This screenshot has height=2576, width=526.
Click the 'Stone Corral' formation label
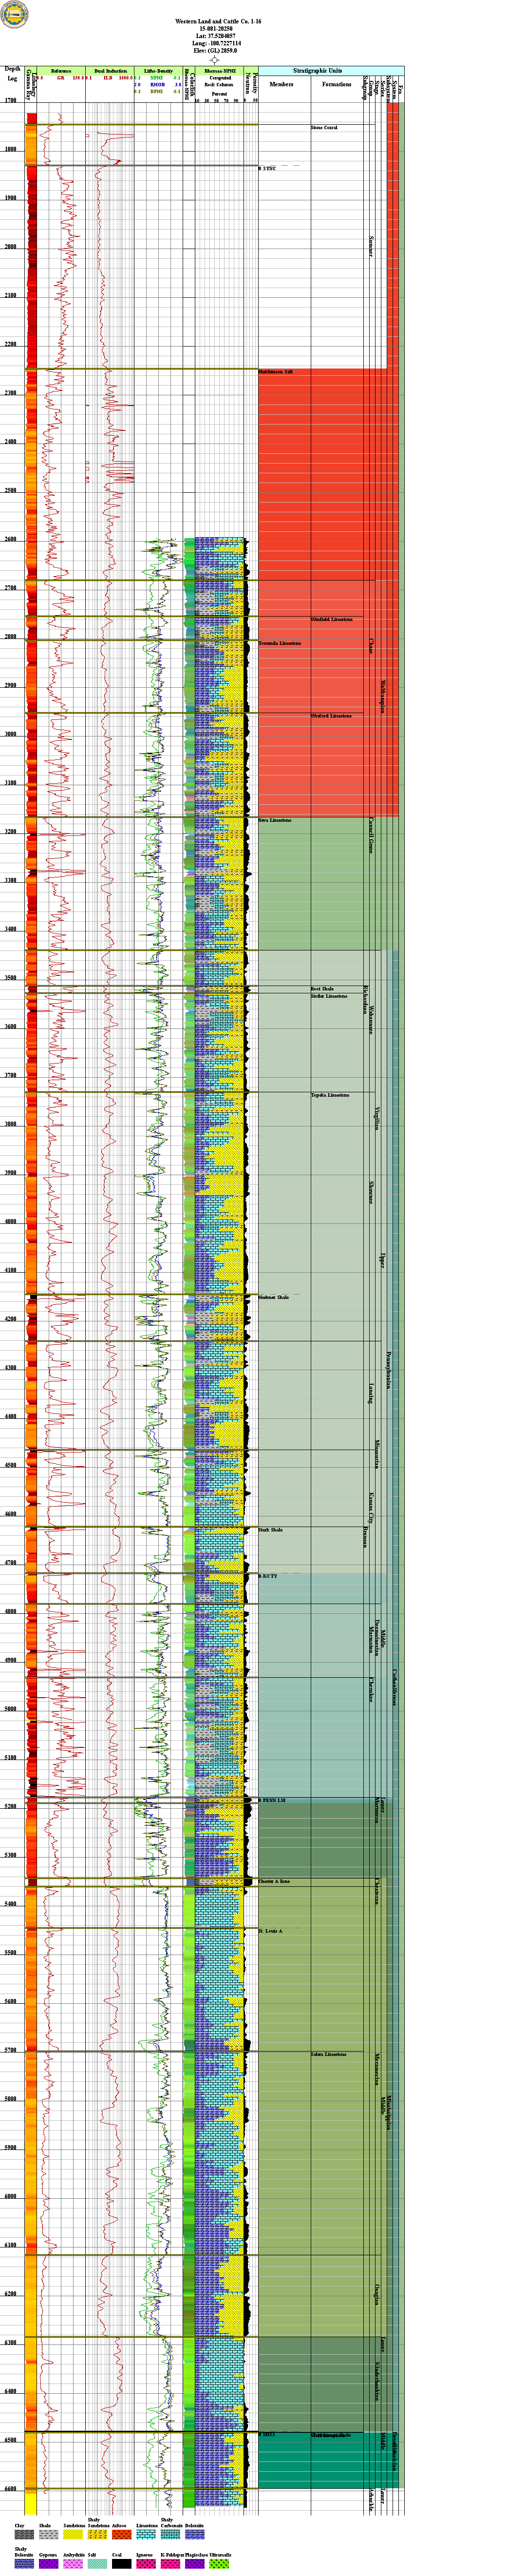click(x=324, y=128)
